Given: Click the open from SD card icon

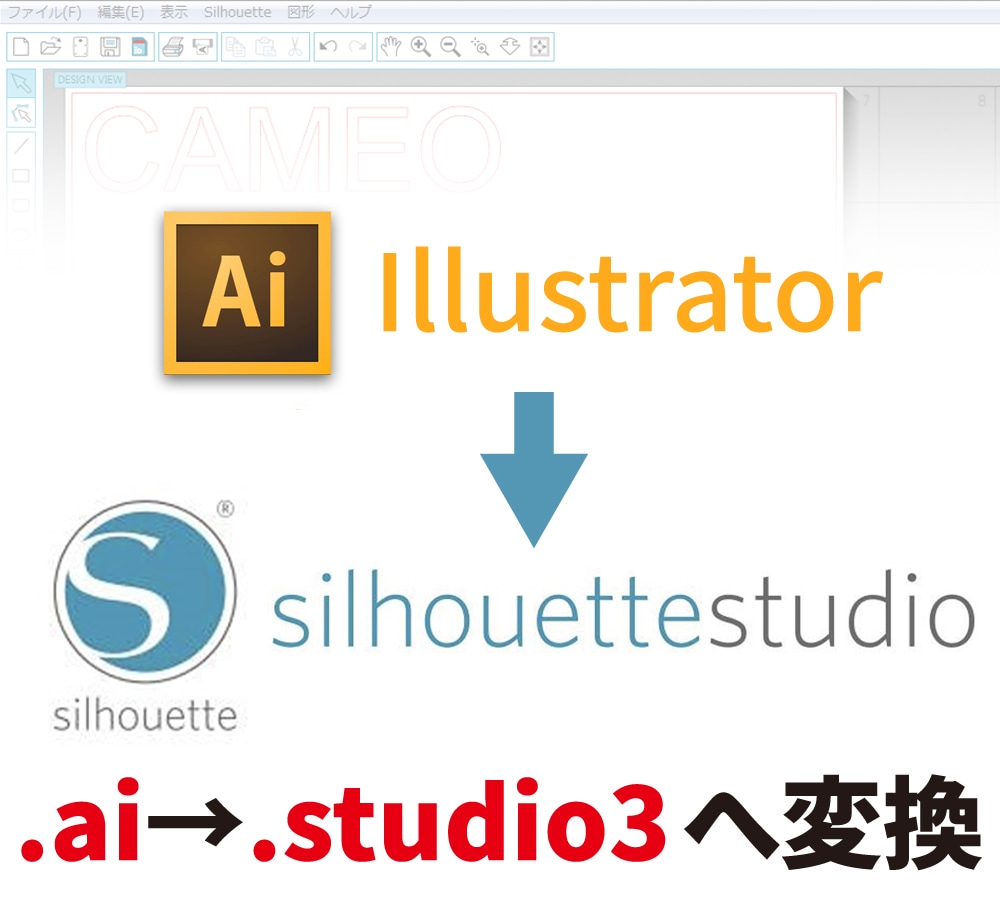Looking at the screenshot, I should [x=80, y=47].
